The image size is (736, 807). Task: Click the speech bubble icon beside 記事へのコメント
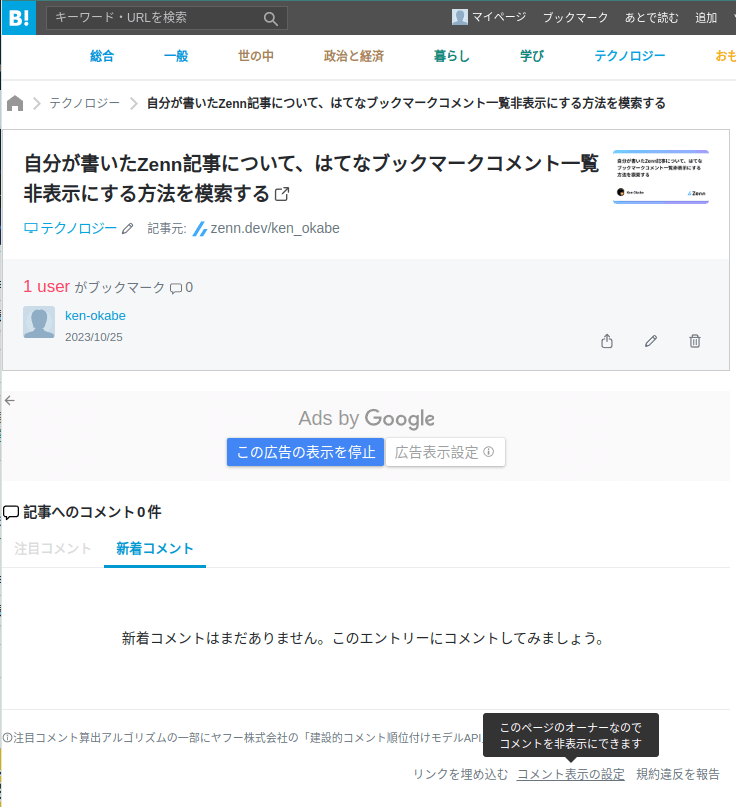coord(11,513)
